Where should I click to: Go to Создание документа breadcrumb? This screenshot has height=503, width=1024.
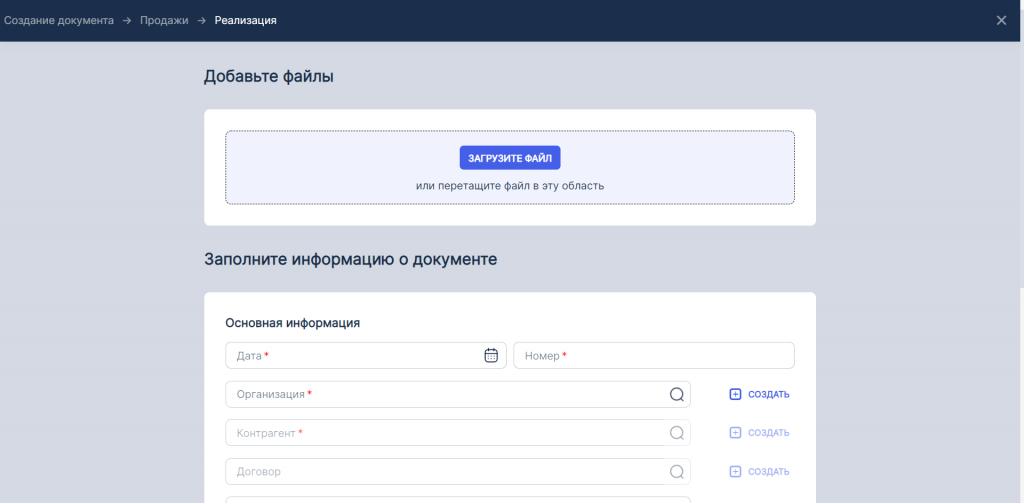coord(59,20)
